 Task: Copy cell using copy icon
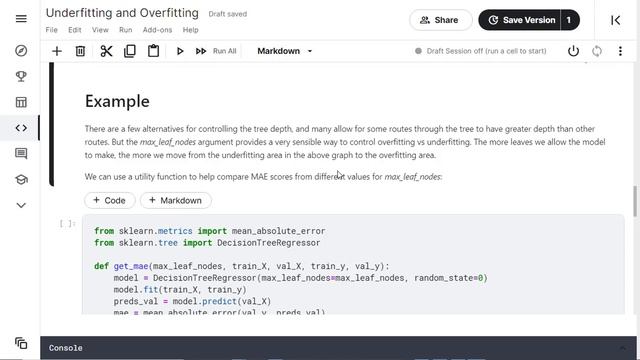click(130, 51)
